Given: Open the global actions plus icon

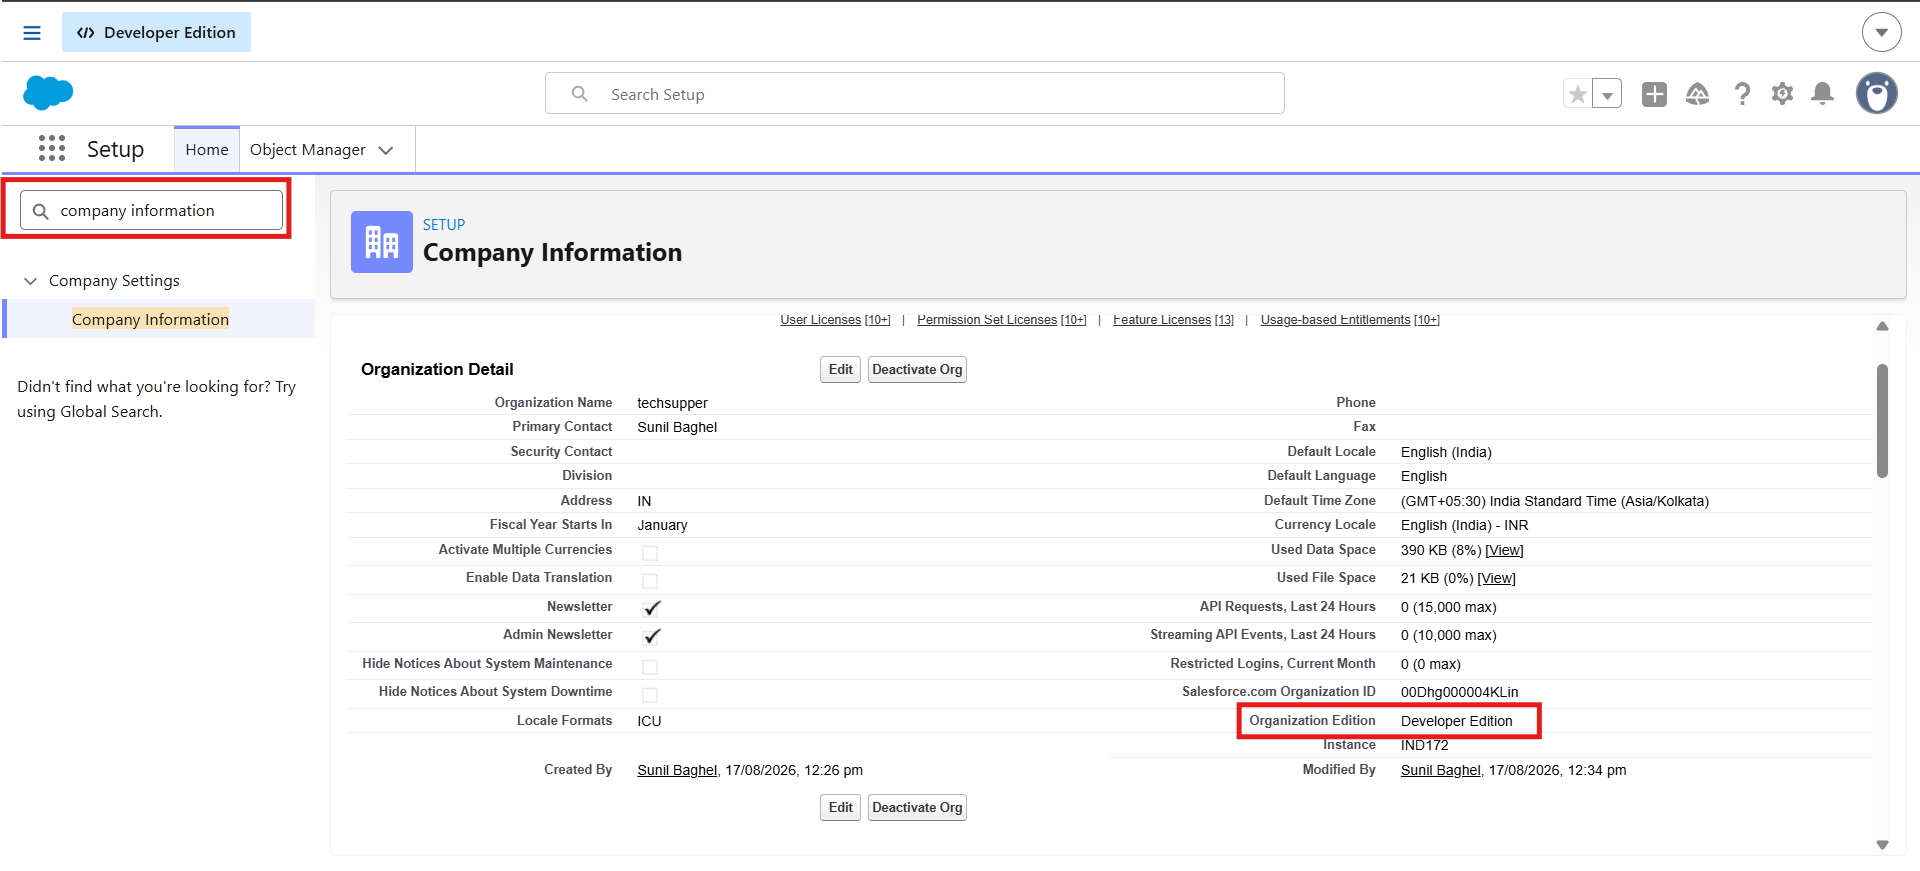Looking at the screenshot, I should click(x=1654, y=94).
